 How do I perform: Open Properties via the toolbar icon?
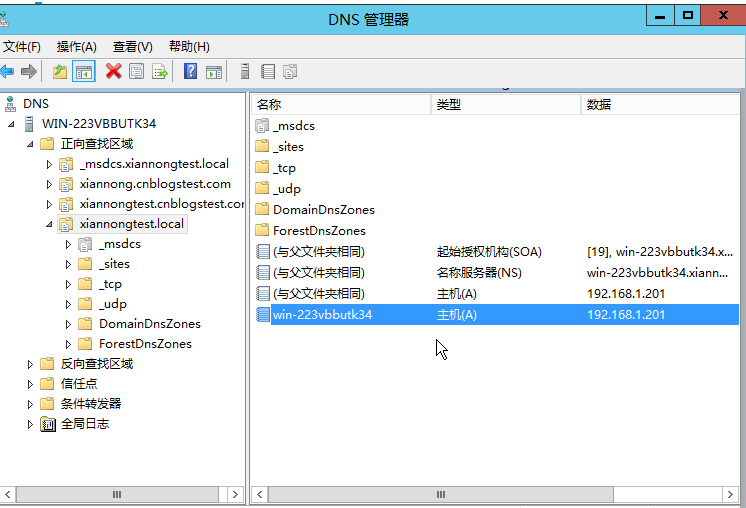pyautogui.click(x=136, y=71)
